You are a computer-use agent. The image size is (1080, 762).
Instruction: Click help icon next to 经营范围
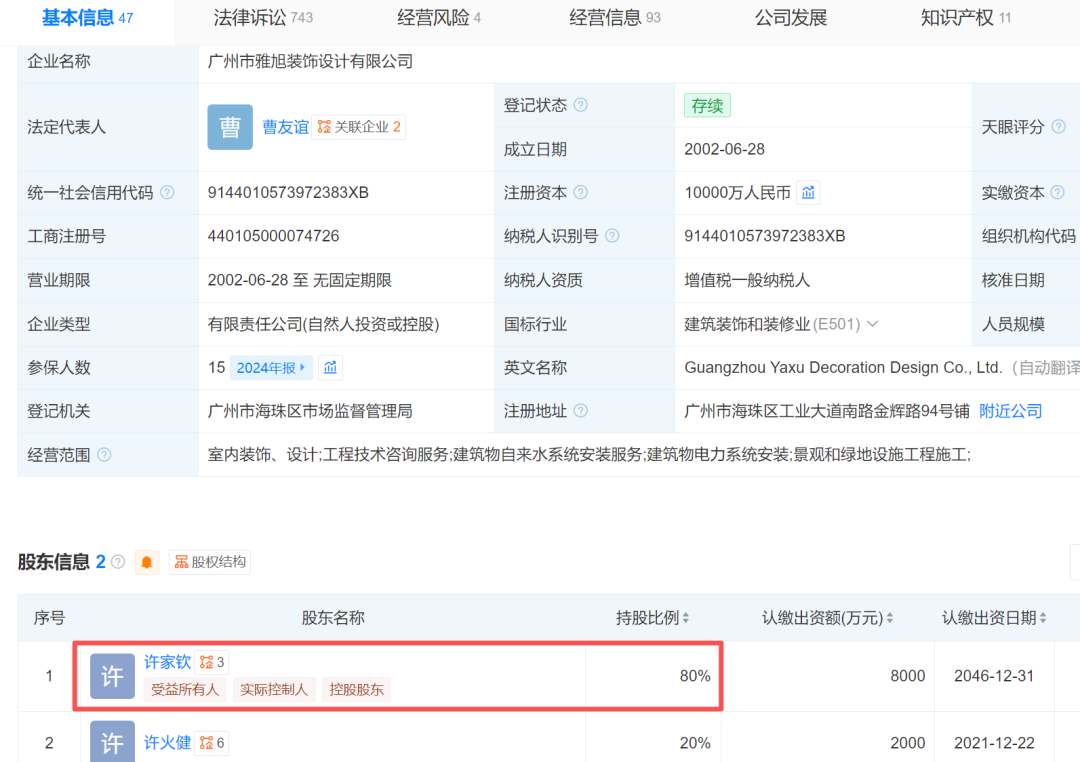pos(104,455)
